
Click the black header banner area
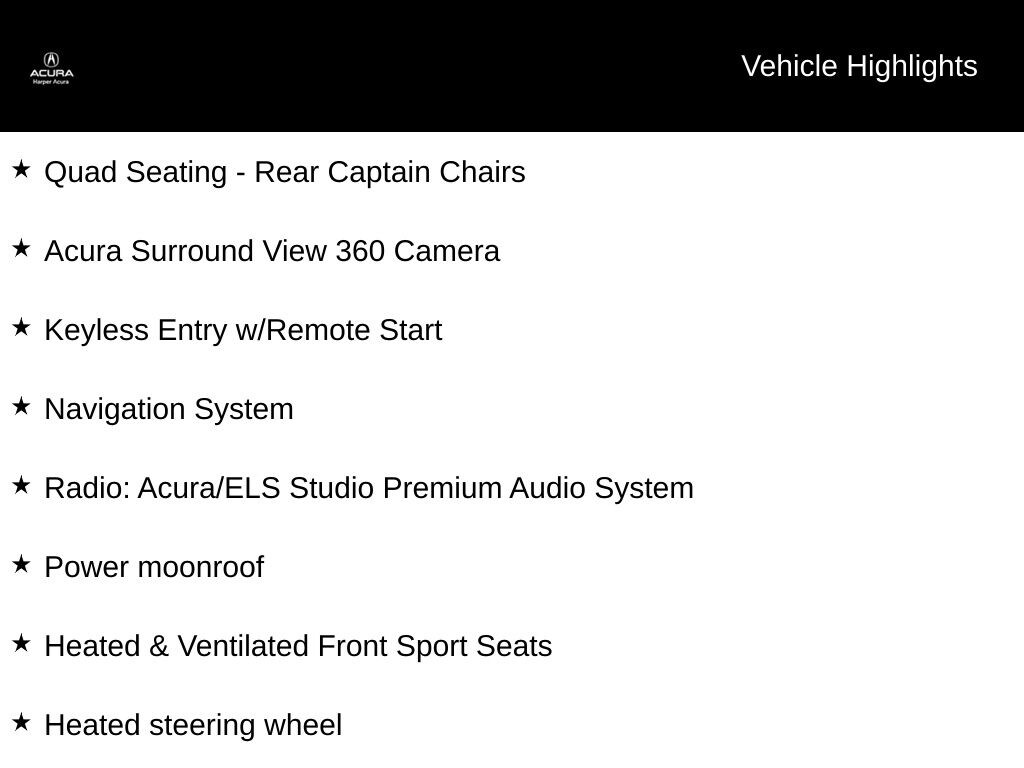512,65
